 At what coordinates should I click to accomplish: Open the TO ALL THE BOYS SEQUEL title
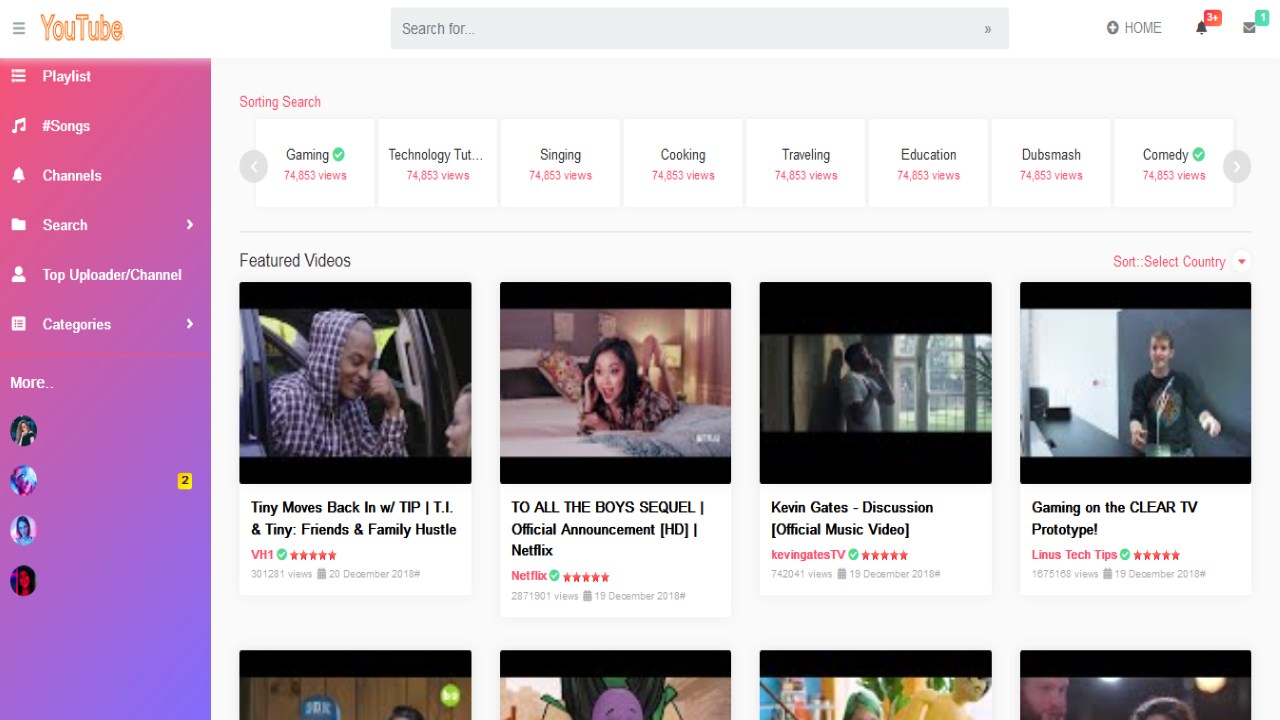click(x=608, y=529)
